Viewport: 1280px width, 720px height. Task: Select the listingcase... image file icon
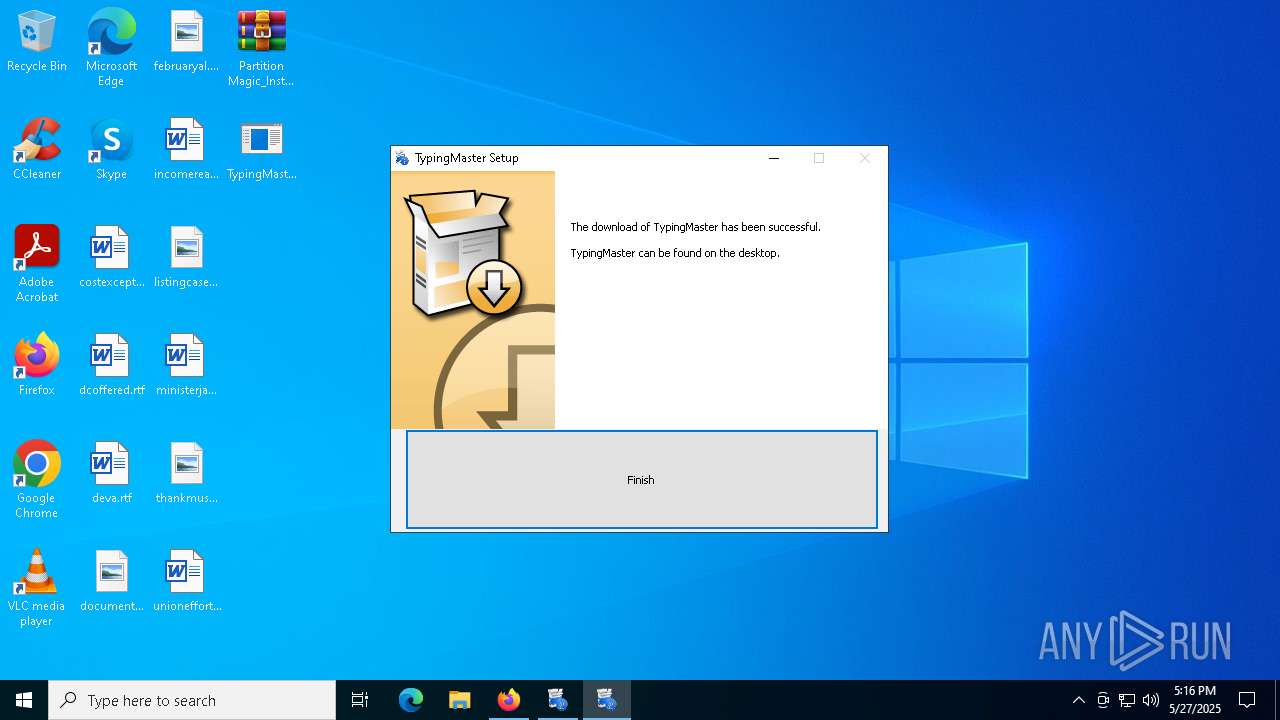pos(186,258)
